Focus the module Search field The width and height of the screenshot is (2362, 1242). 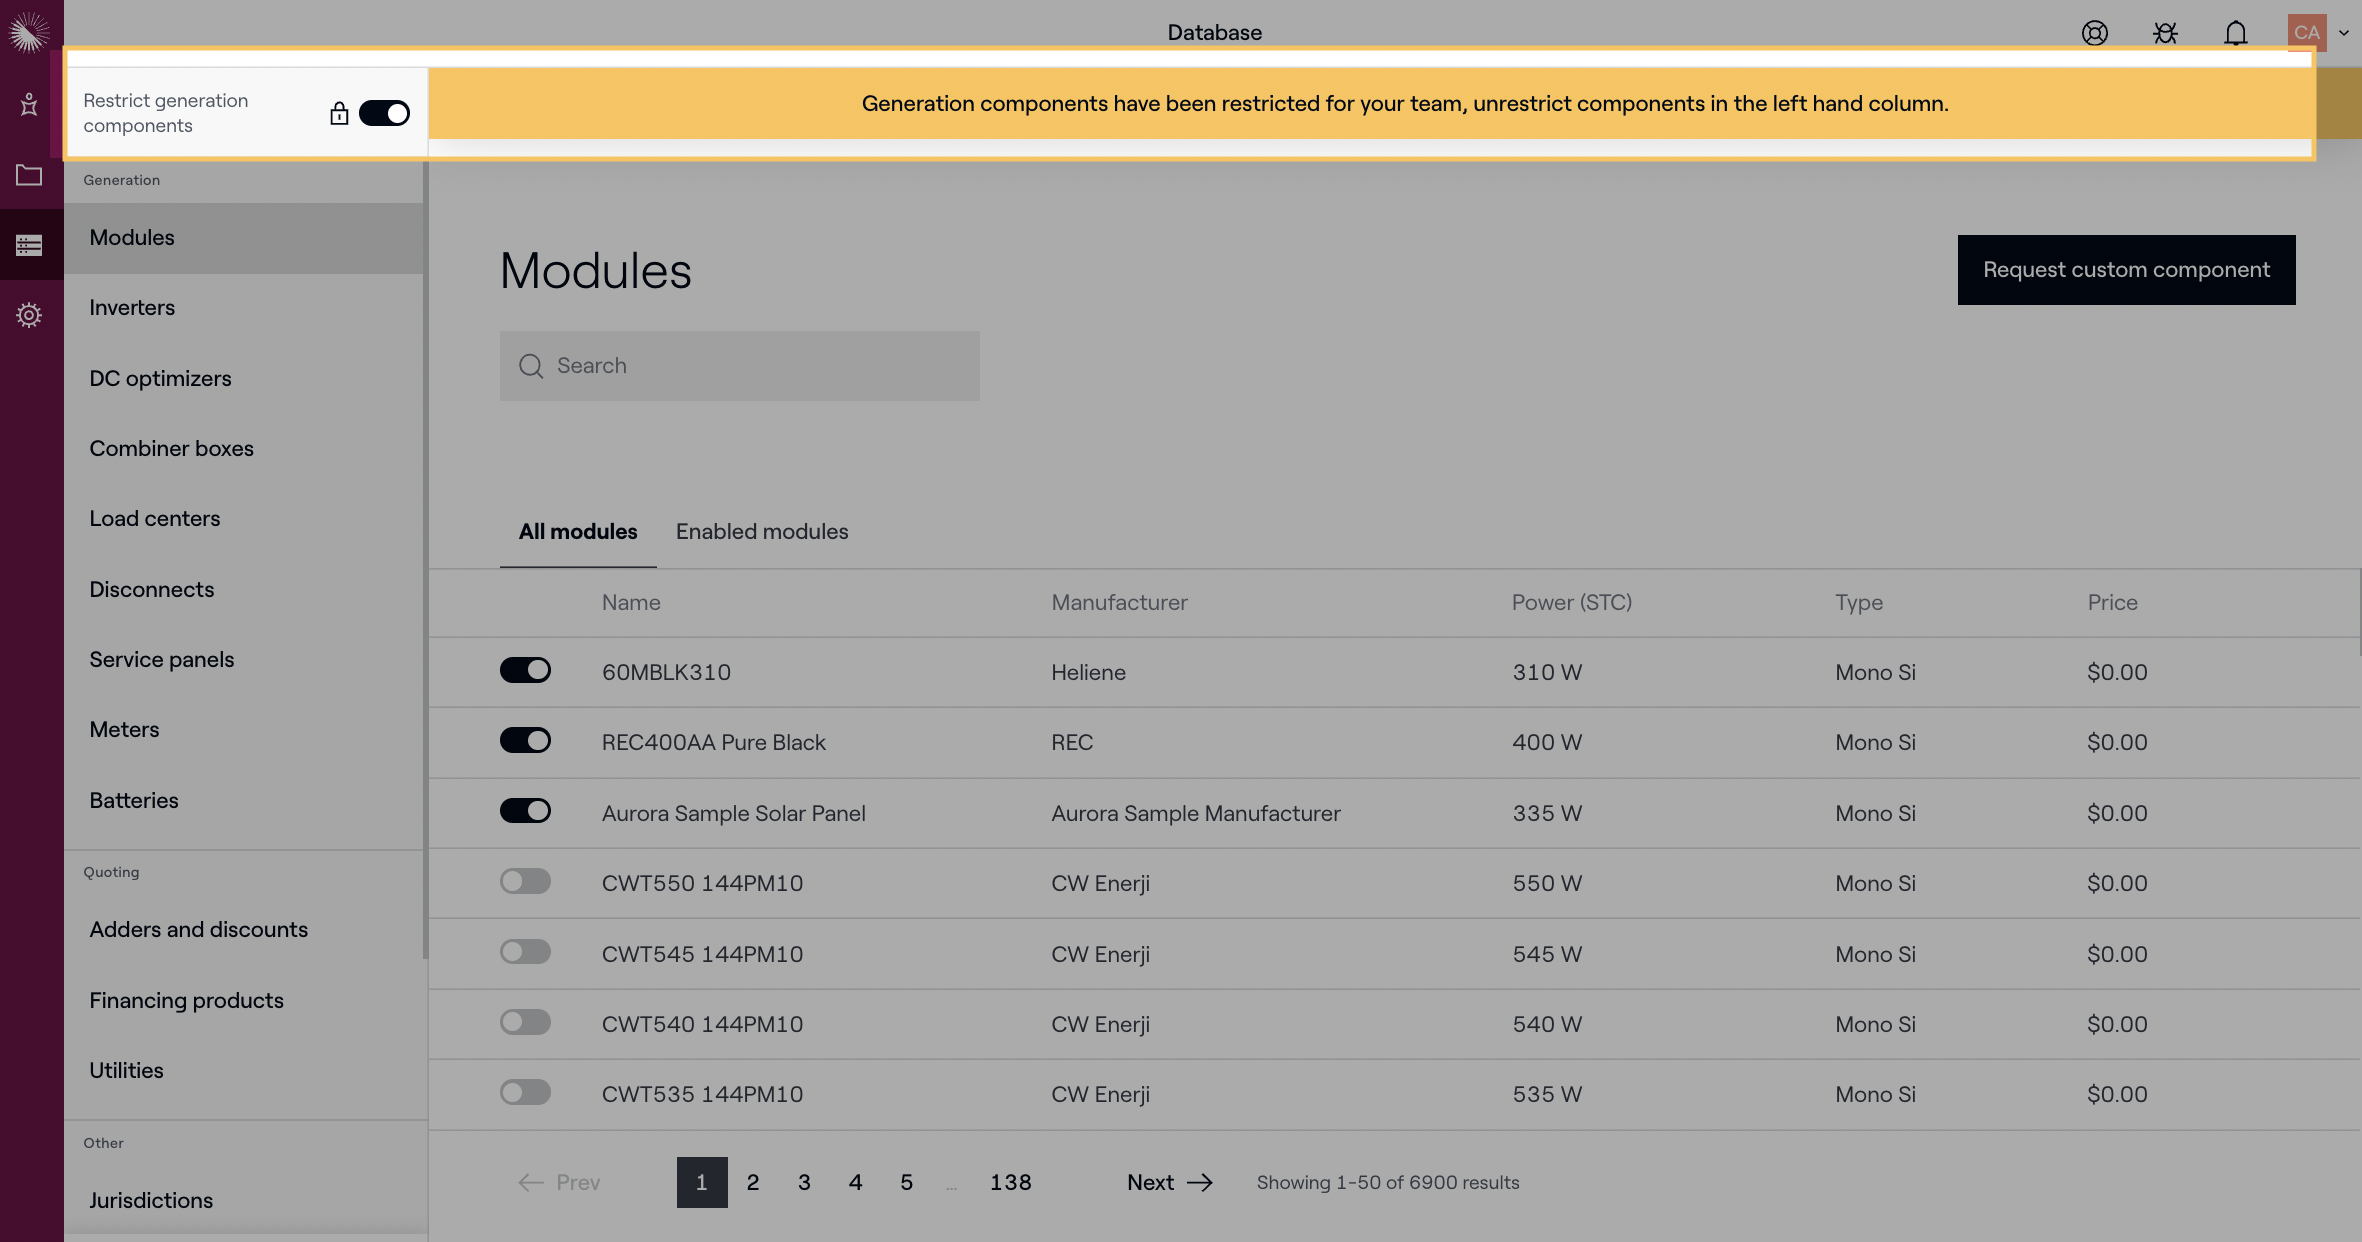tap(740, 366)
